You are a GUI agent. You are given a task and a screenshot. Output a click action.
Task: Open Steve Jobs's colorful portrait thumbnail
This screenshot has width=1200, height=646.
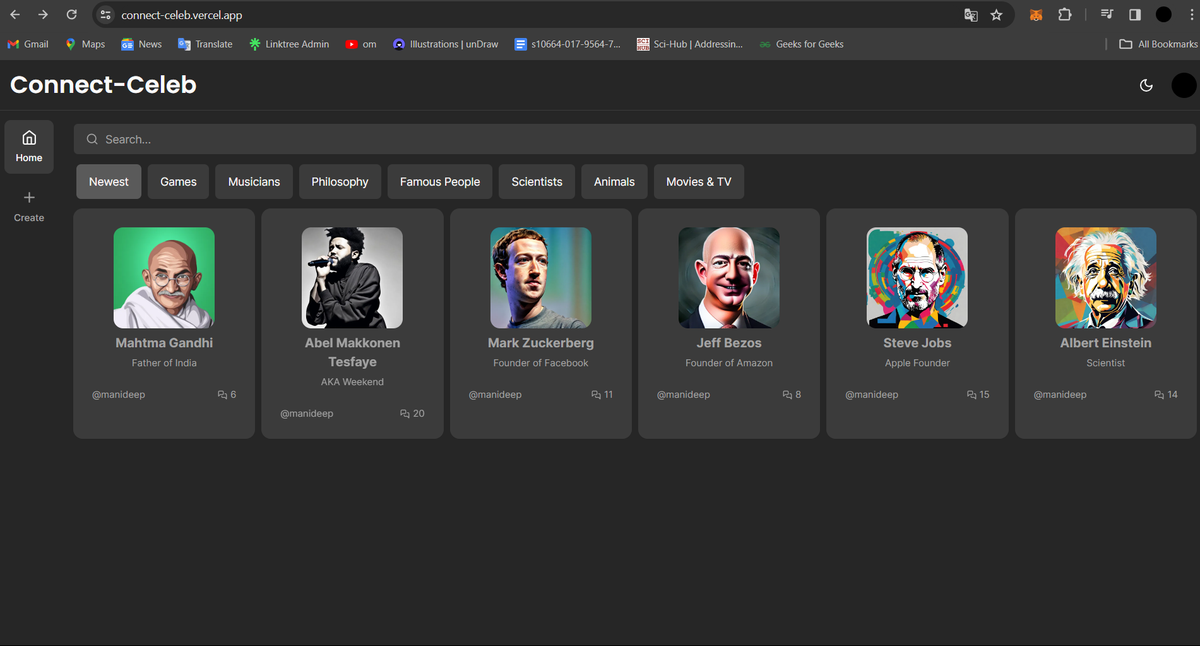917,278
